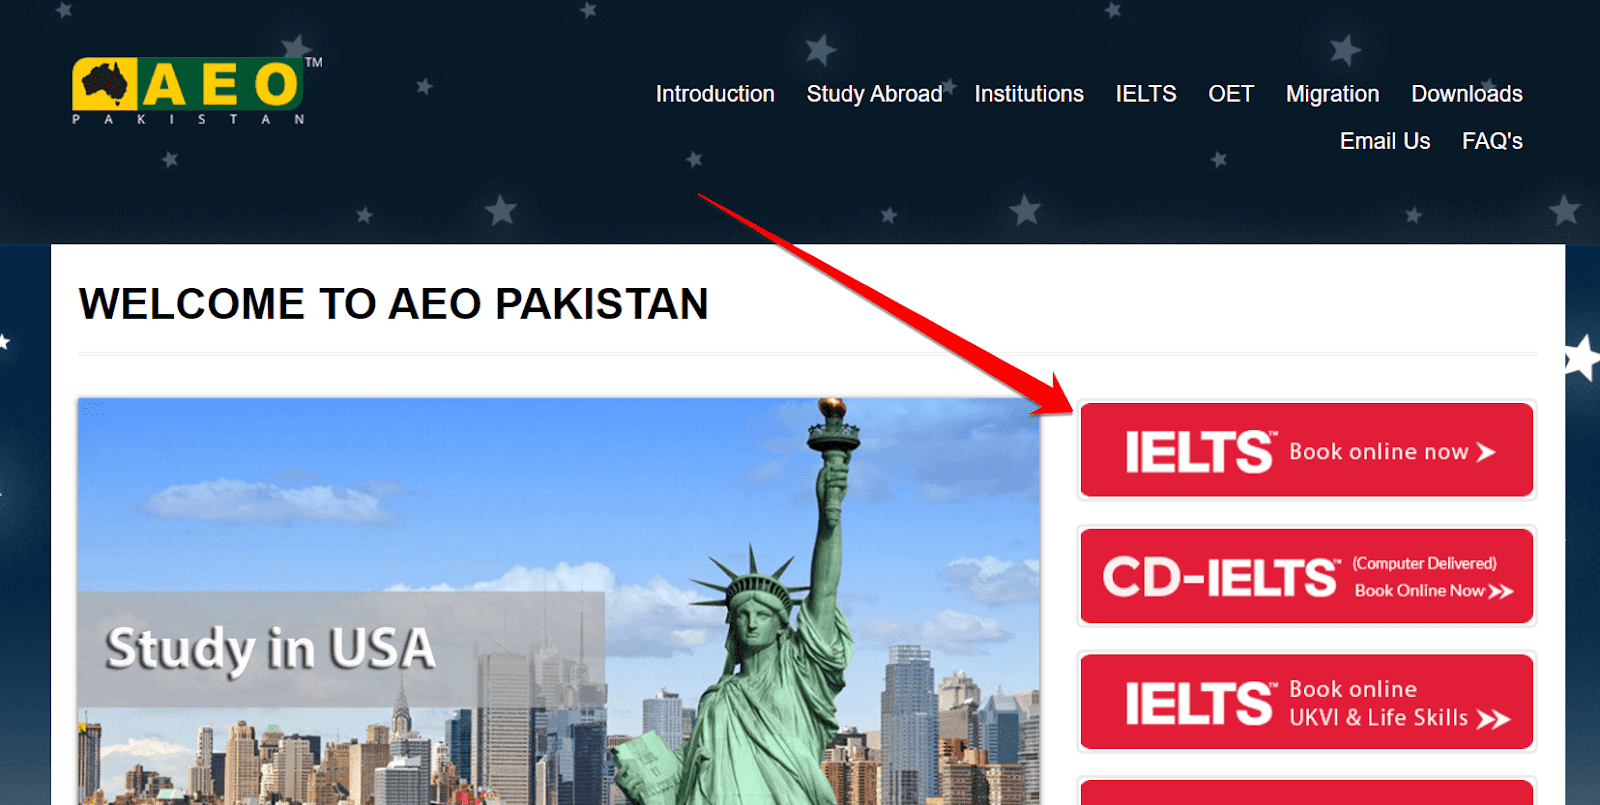This screenshot has width=1600, height=805.
Task: Click the Study in USA caption text
Action: point(271,649)
